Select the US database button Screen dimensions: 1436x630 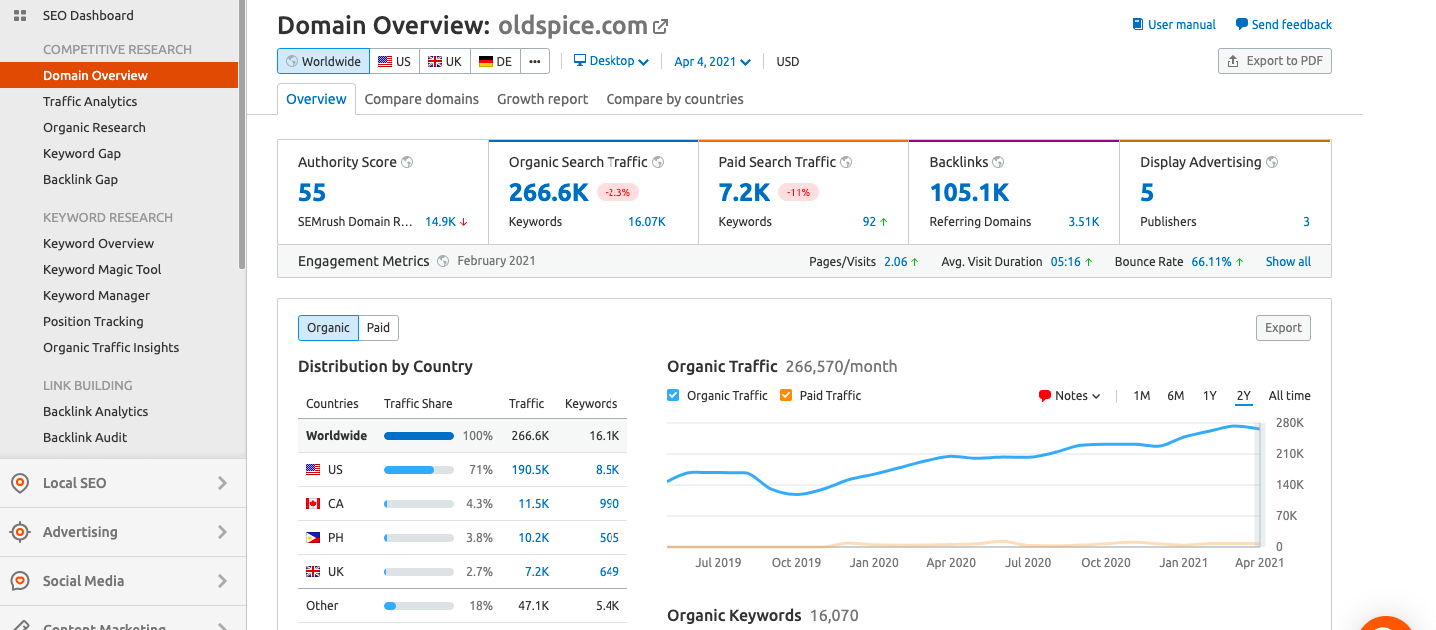394,62
